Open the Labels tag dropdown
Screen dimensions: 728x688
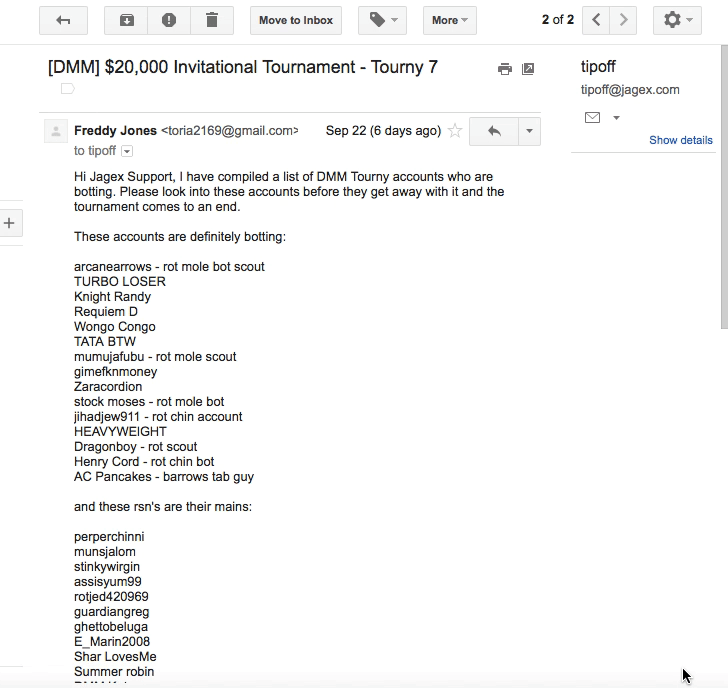click(x=383, y=20)
